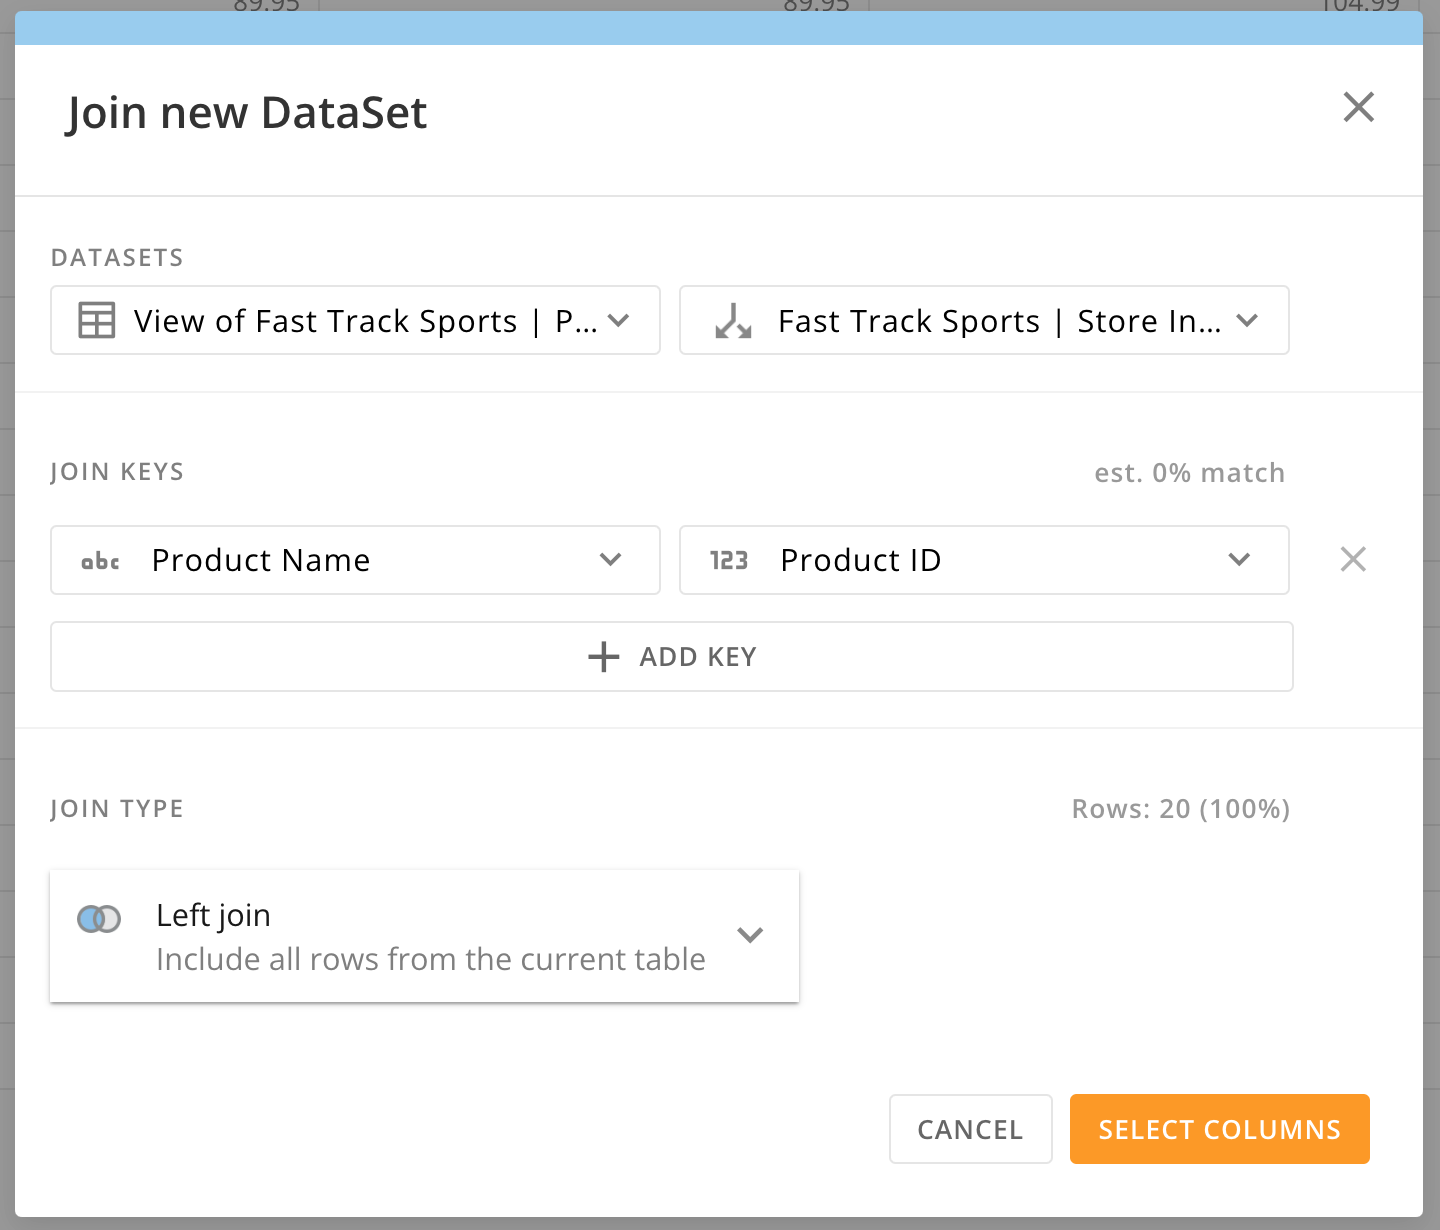Click the Include all rows description text
This screenshot has height=1230, width=1440.
pos(430,959)
